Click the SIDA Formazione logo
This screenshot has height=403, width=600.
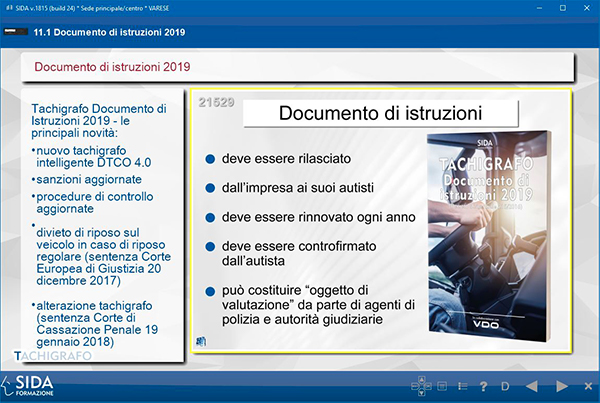[x=33, y=385]
